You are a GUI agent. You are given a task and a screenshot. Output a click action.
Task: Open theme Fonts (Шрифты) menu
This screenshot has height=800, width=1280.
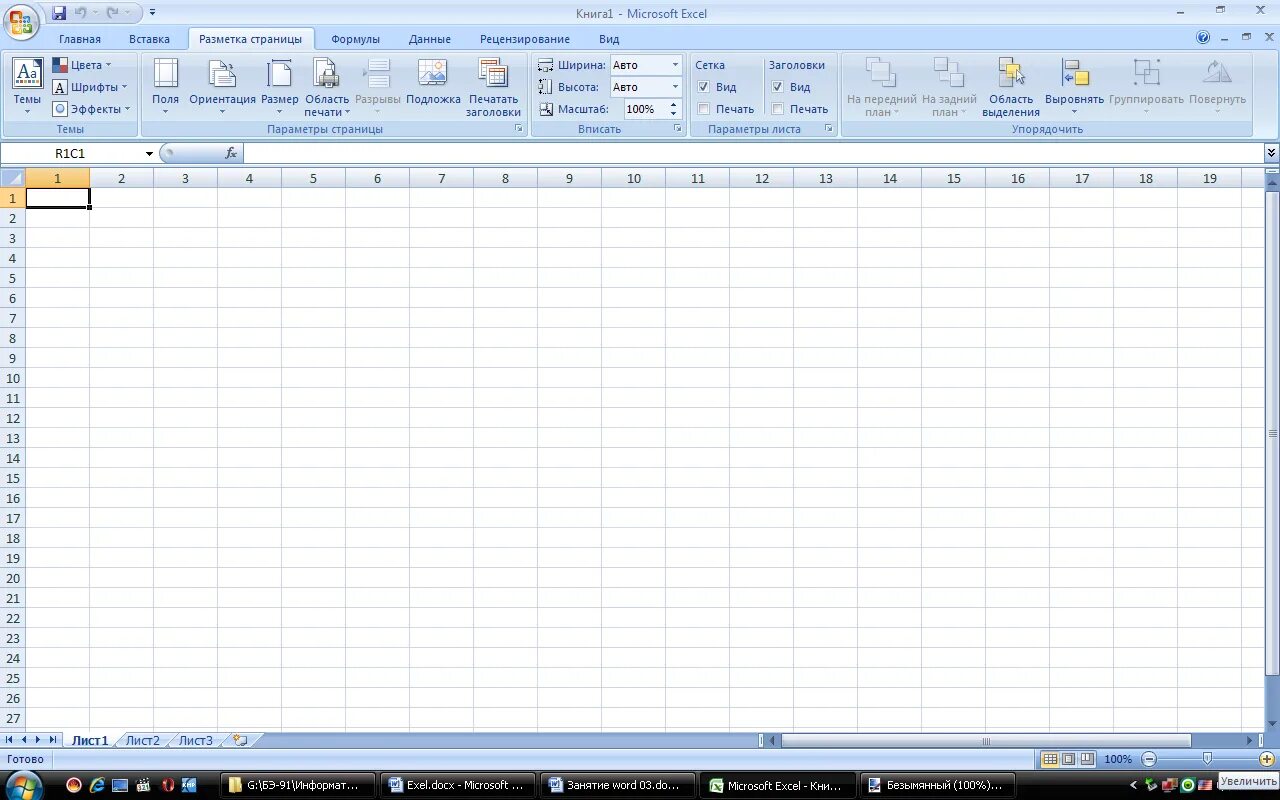tap(91, 87)
